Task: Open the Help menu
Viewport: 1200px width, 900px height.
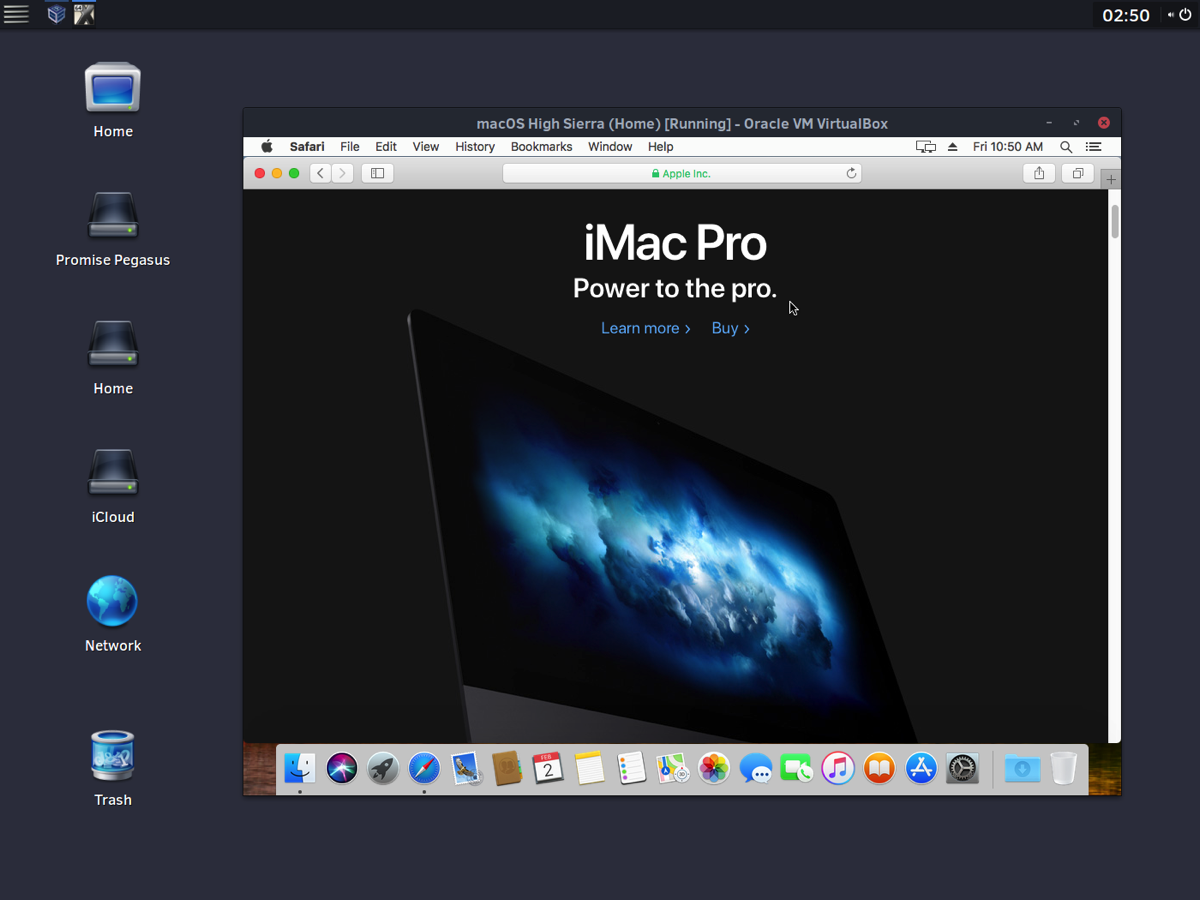Action: (661, 146)
